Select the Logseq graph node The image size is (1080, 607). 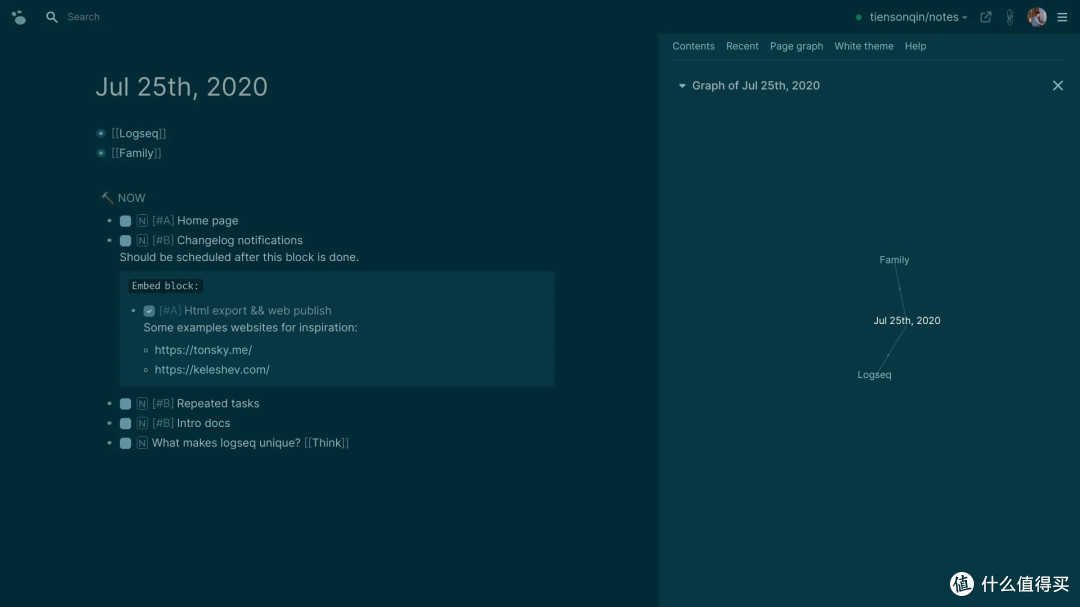tap(874, 375)
